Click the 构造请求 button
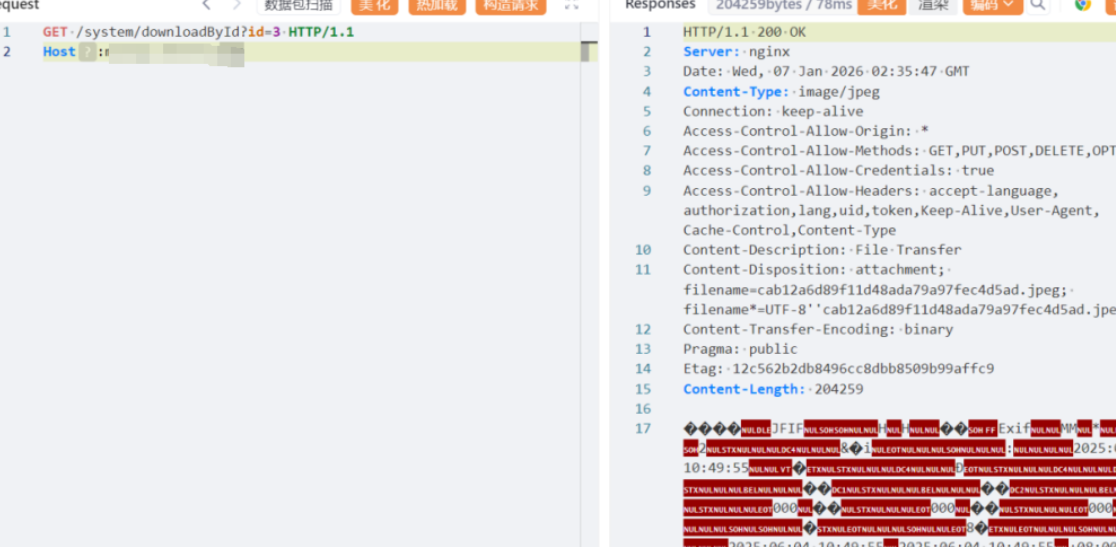The image size is (1116, 547). pos(510,5)
